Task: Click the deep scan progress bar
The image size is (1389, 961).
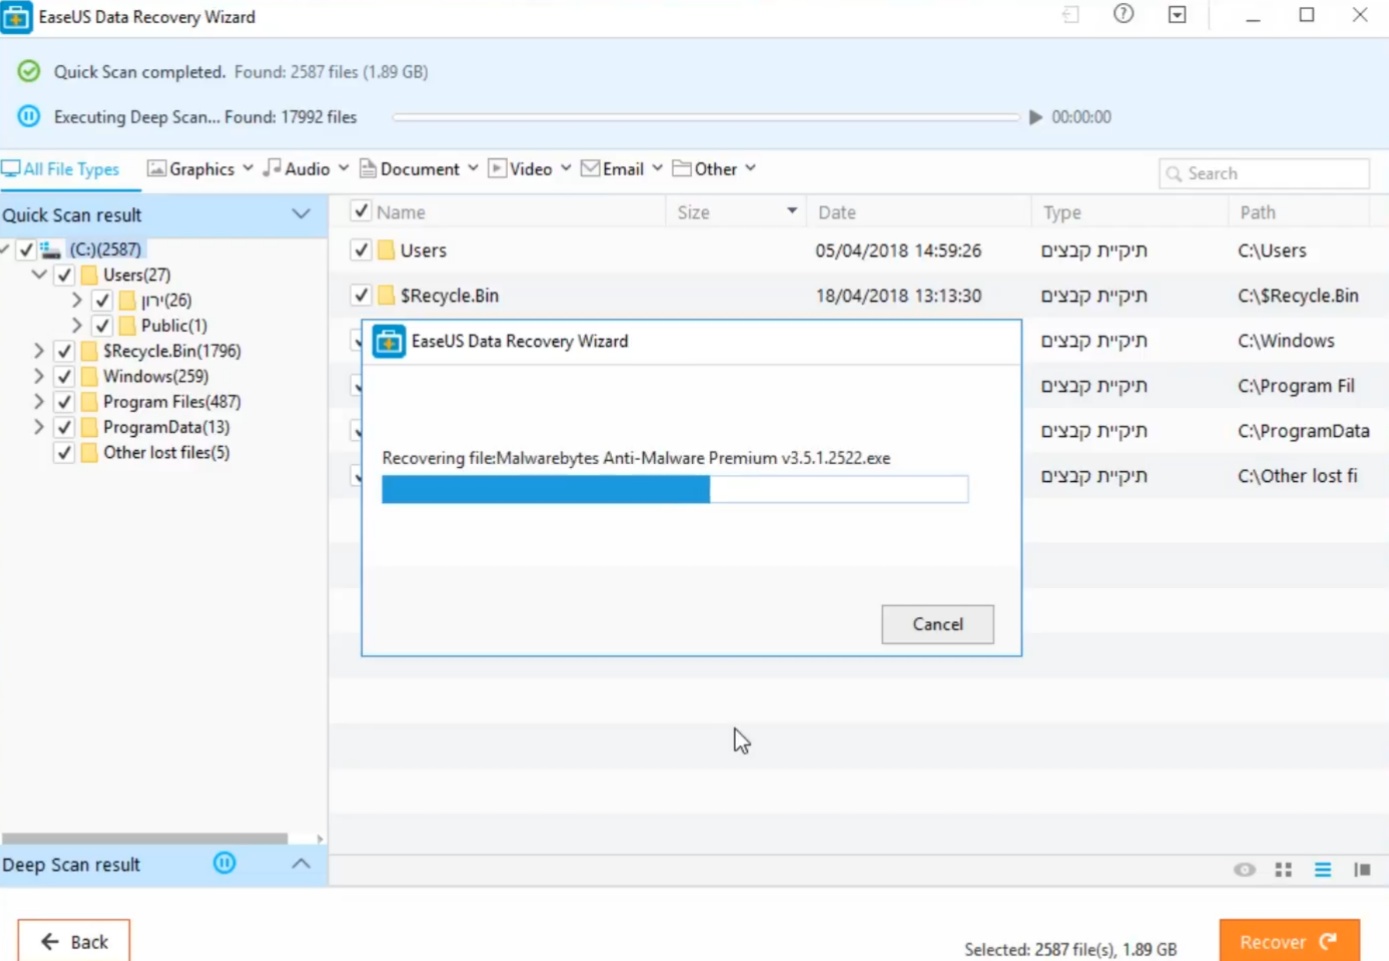Action: click(x=706, y=117)
